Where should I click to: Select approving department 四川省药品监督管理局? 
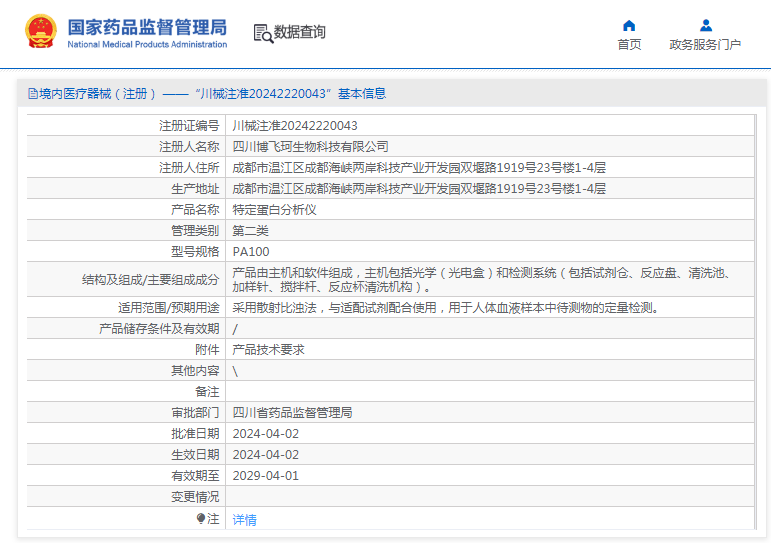pyautogui.click(x=293, y=413)
